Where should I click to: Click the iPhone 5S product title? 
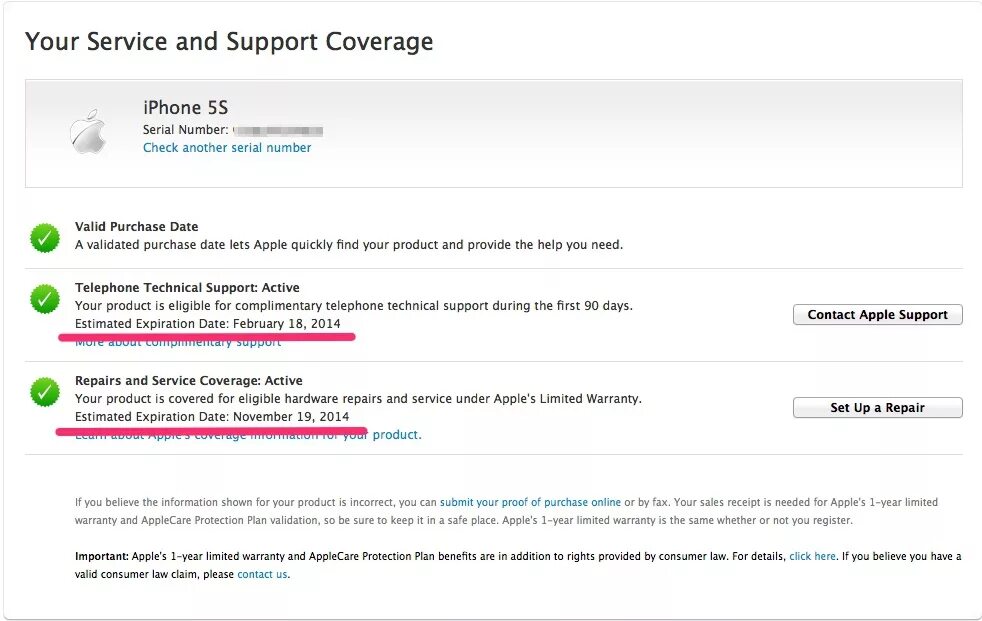[185, 108]
